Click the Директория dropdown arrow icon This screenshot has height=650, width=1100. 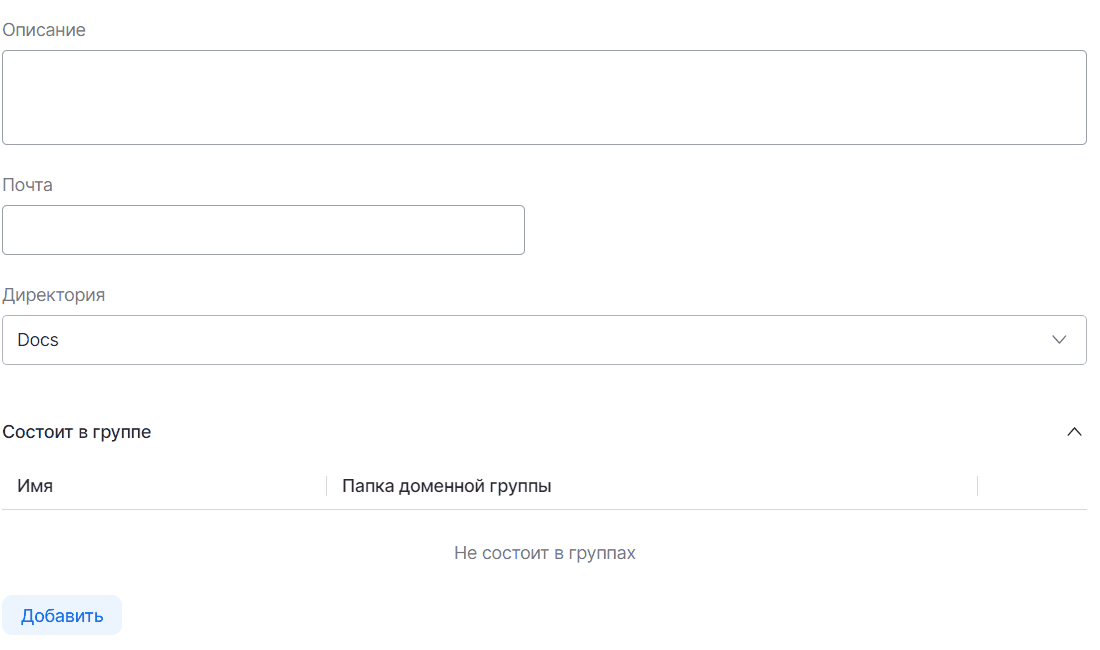(1060, 340)
